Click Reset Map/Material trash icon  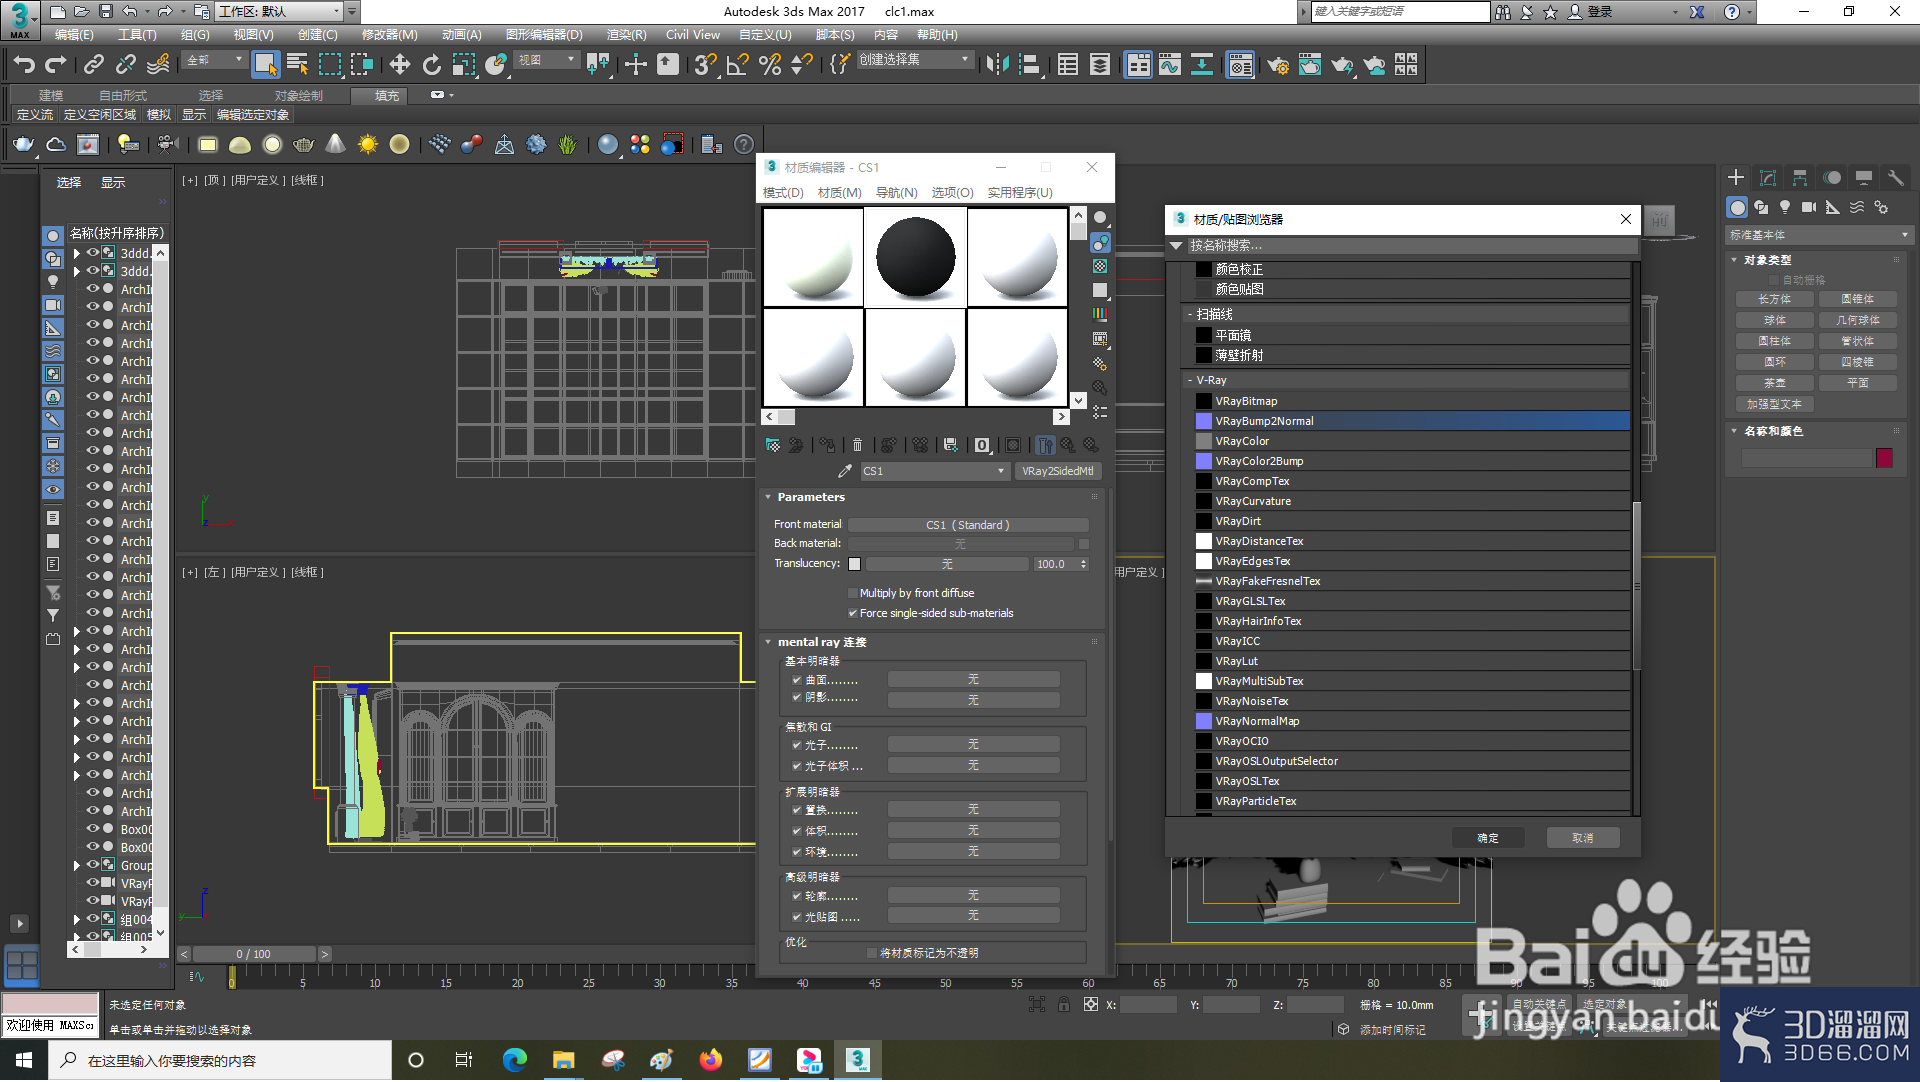(x=857, y=445)
